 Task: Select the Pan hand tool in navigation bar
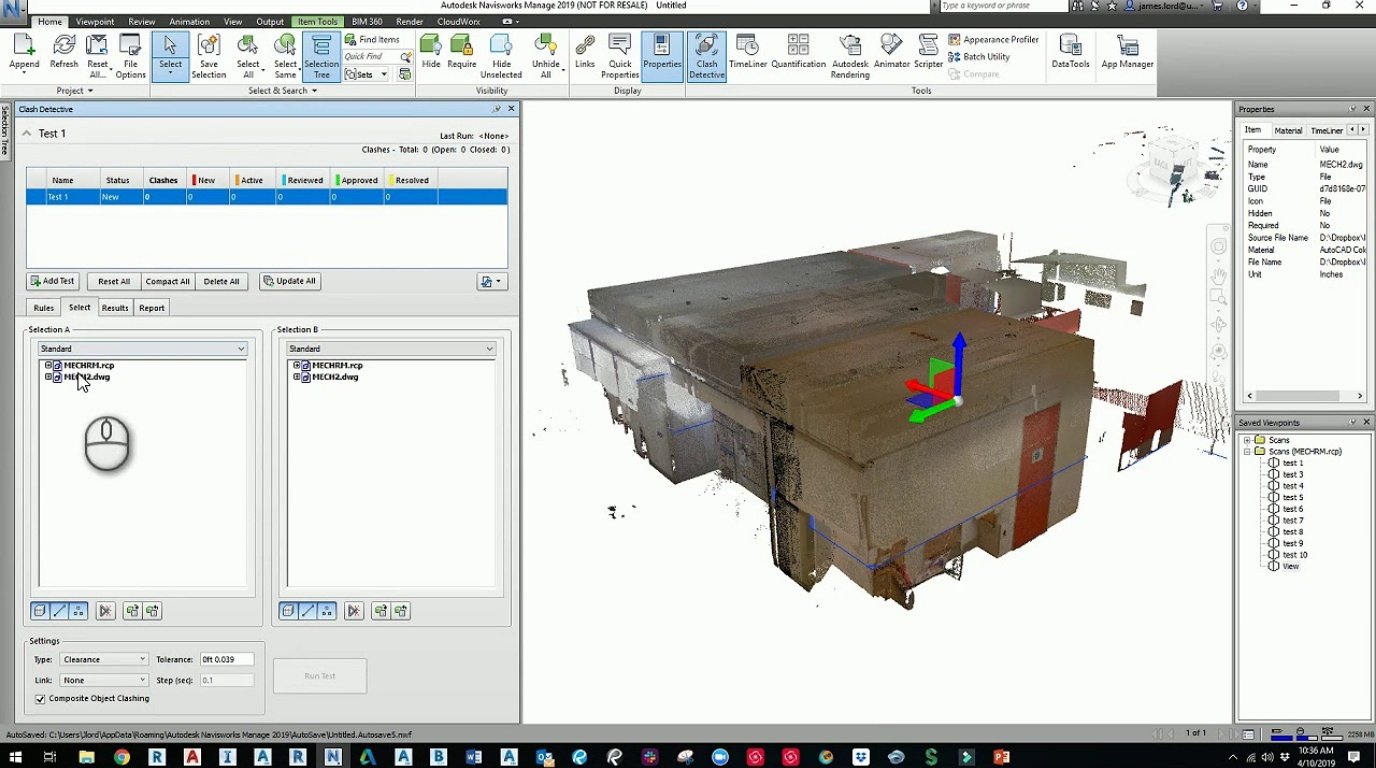[1219, 274]
